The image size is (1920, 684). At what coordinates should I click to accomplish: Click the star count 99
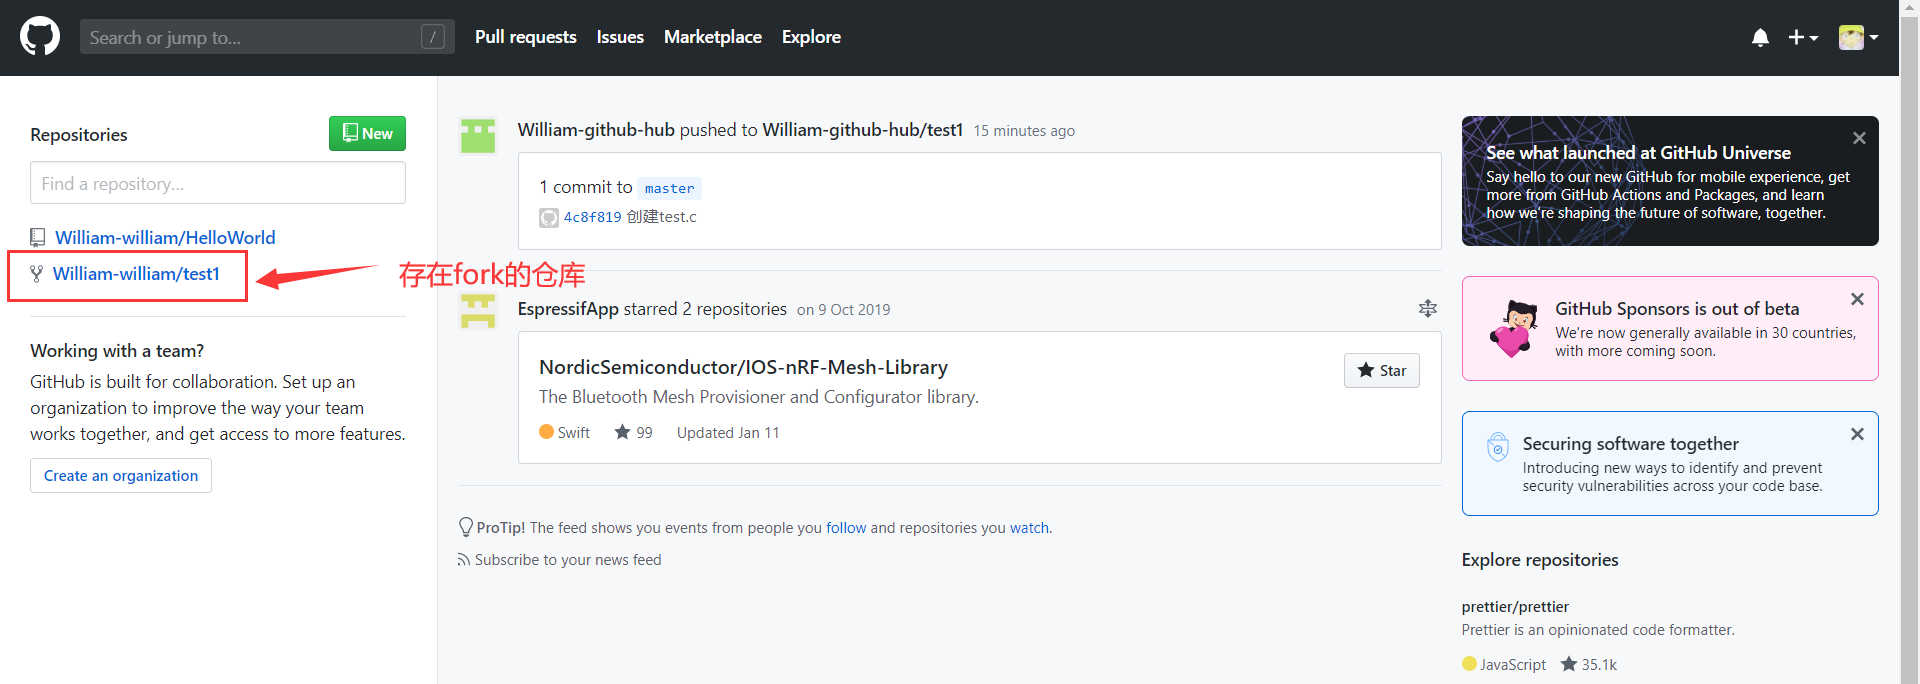[x=634, y=432]
